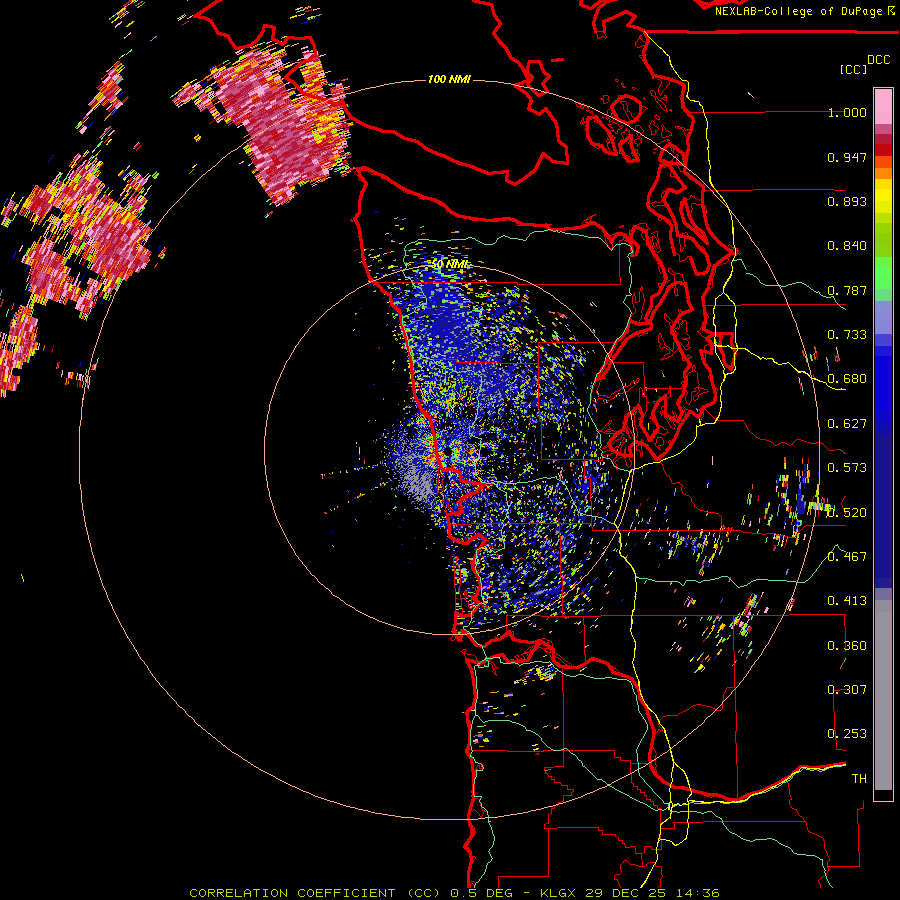900x900 pixels.
Task: Click the 0.893 legend value
Action: tap(847, 201)
